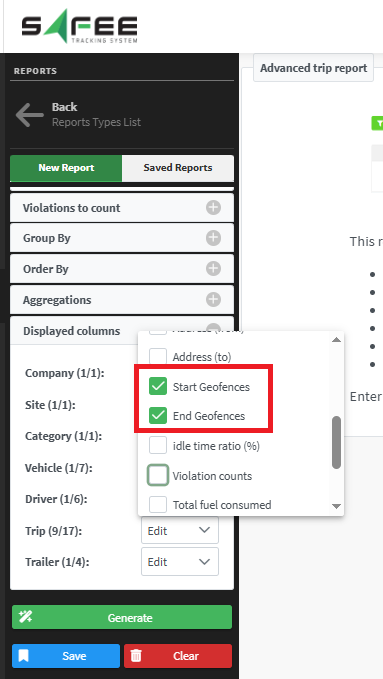Click the dropdown list scrollbar thumb
The image size is (383, 679).
(x=336, y=443)
